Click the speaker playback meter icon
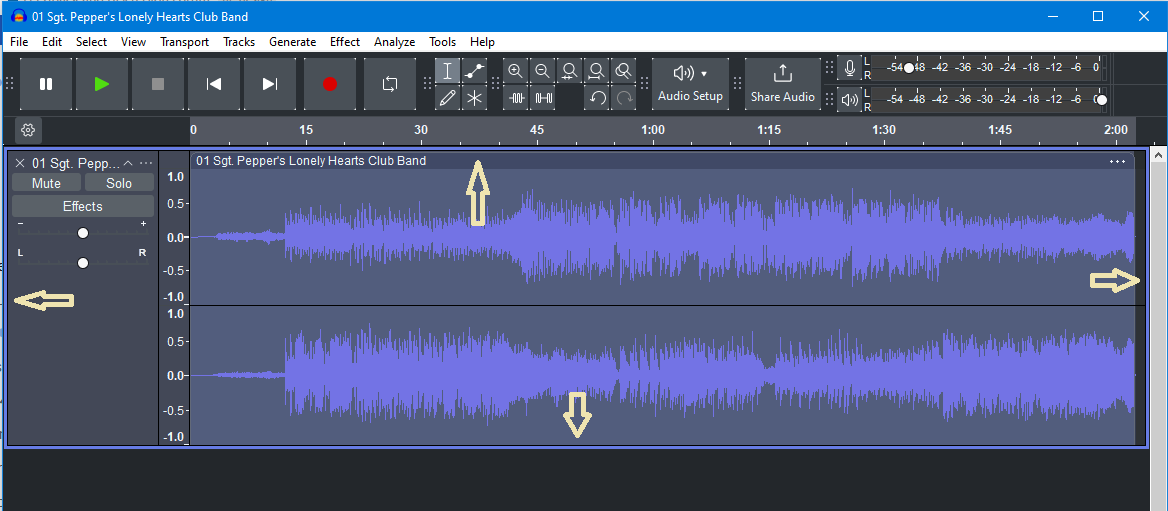 pos(849,98)
